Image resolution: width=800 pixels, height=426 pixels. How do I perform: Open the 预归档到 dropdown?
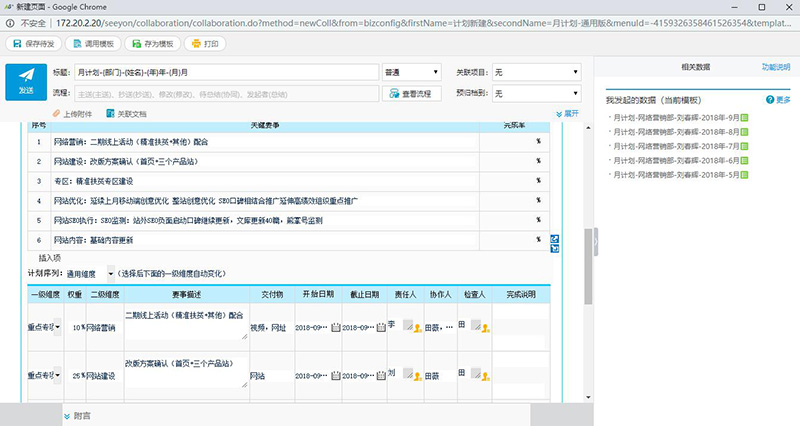538,94
